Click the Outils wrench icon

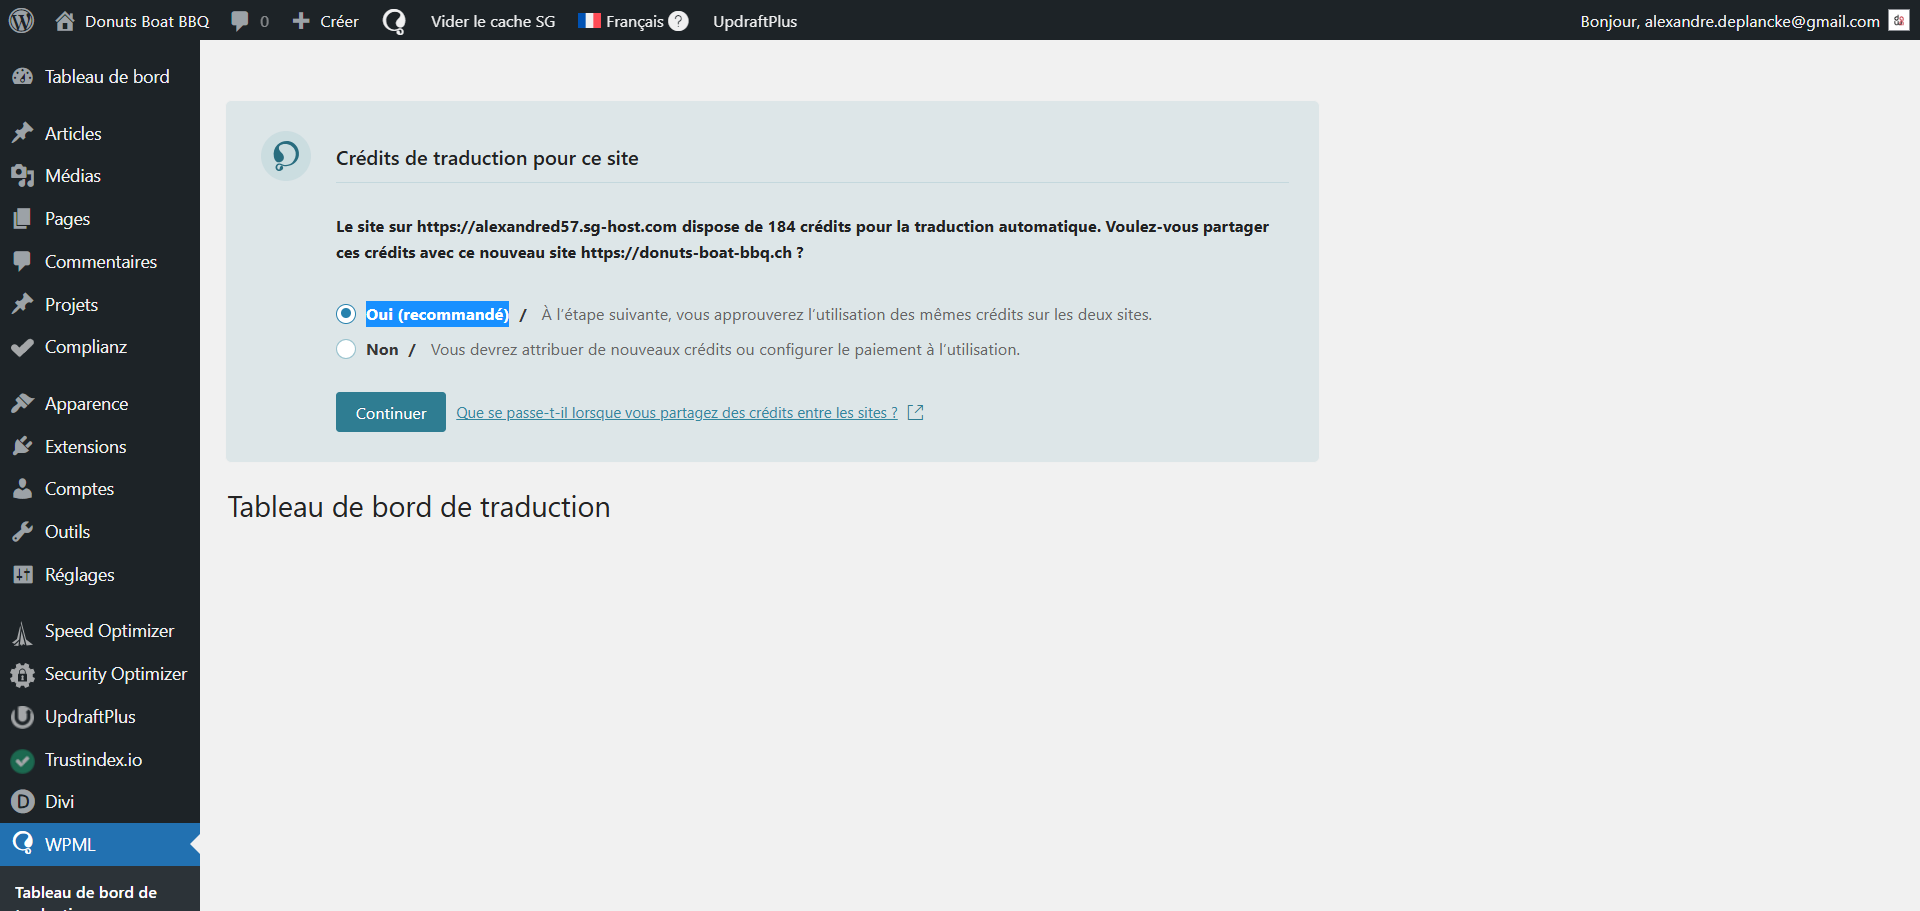[x=22, y=532]
